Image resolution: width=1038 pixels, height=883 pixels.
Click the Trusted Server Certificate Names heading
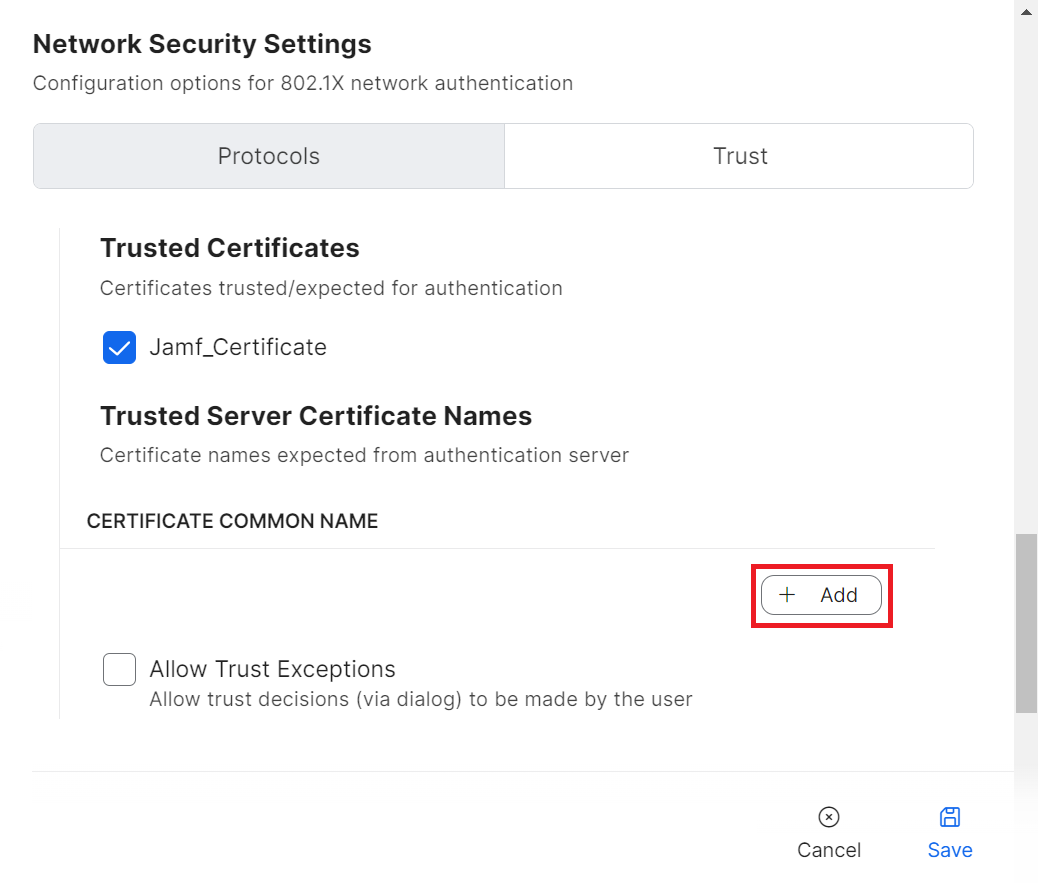pyautogui.click(x=316, y=416)
